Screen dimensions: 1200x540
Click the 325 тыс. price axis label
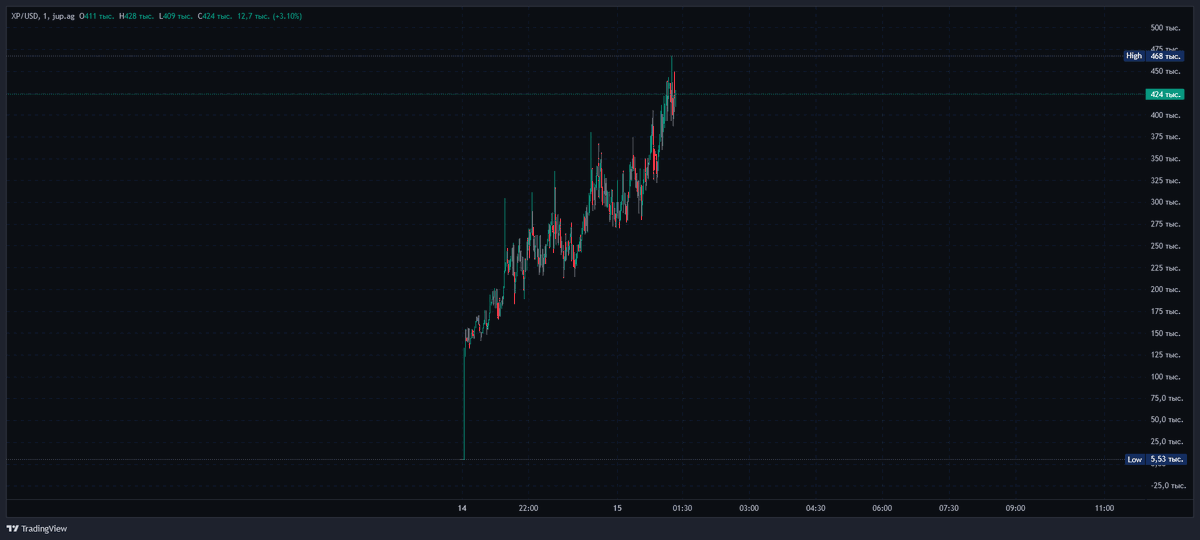pos(1166,181)
